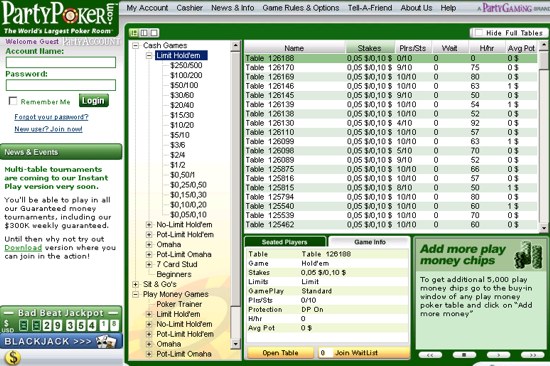Collapse the Limit Hold'em tree node

[149, 55]
